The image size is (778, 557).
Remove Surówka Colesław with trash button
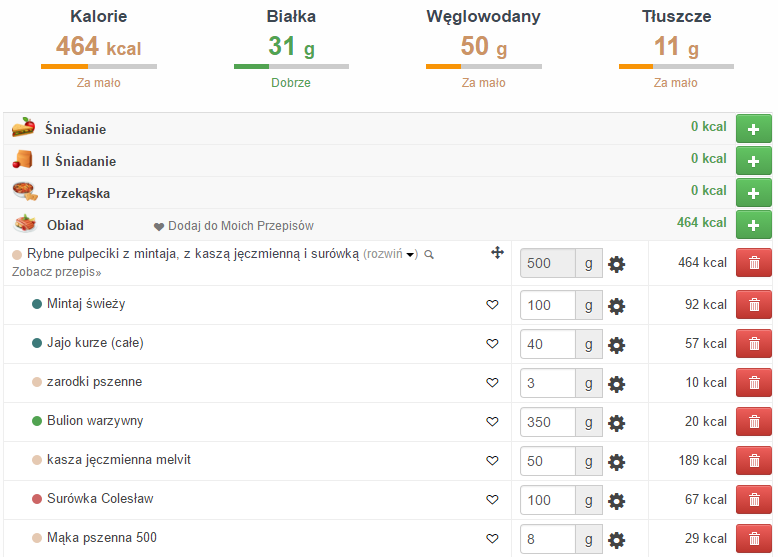point(753,500)
